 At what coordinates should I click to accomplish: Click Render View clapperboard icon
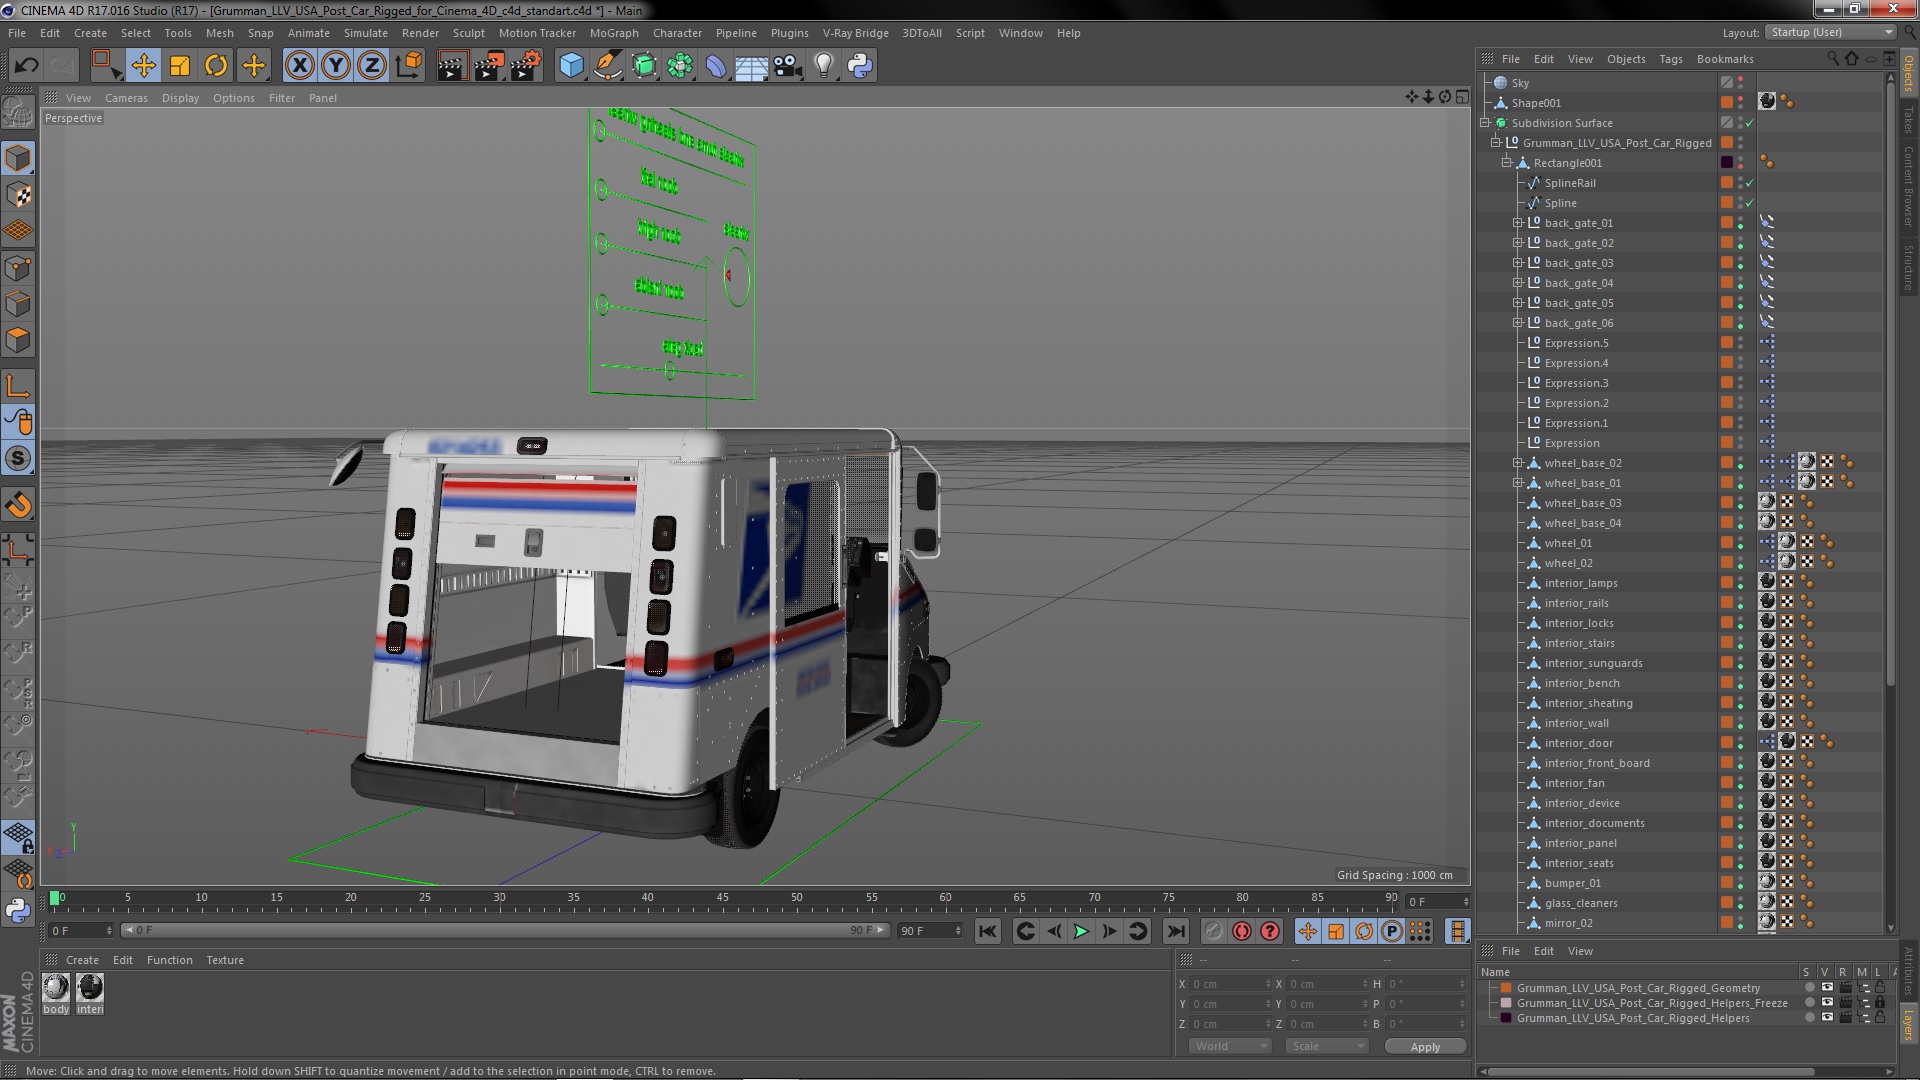pyautogui.click(x=452, y=66)
